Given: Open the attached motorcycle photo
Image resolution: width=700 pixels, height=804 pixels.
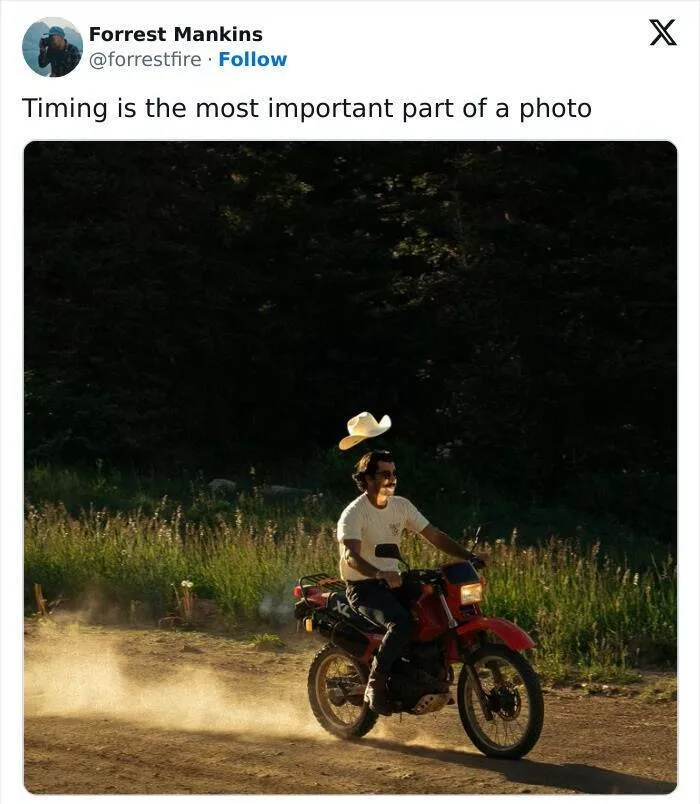Looking at the screenshot, I should point(350,467).
